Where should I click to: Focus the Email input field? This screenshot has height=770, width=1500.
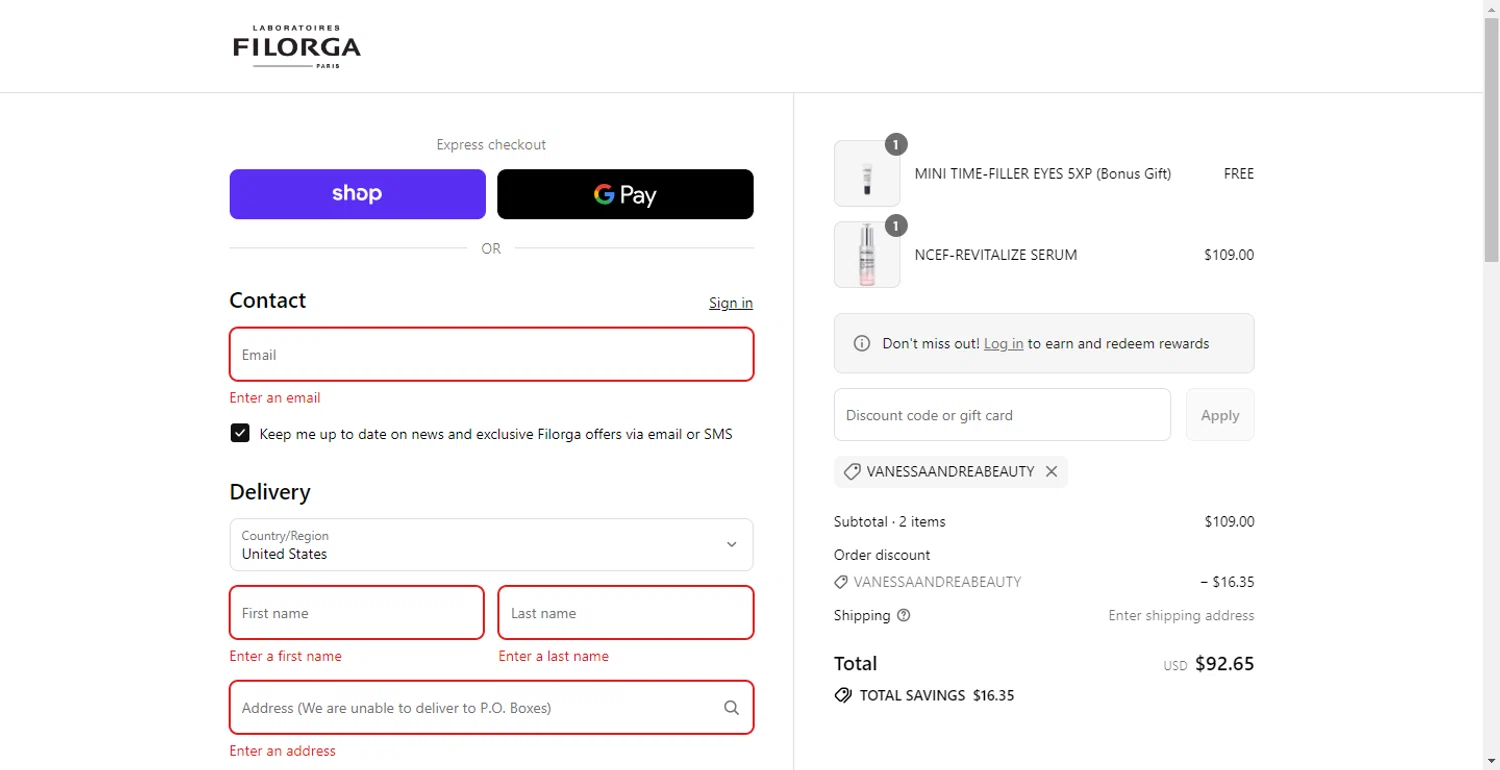click(x=491, y=354)
